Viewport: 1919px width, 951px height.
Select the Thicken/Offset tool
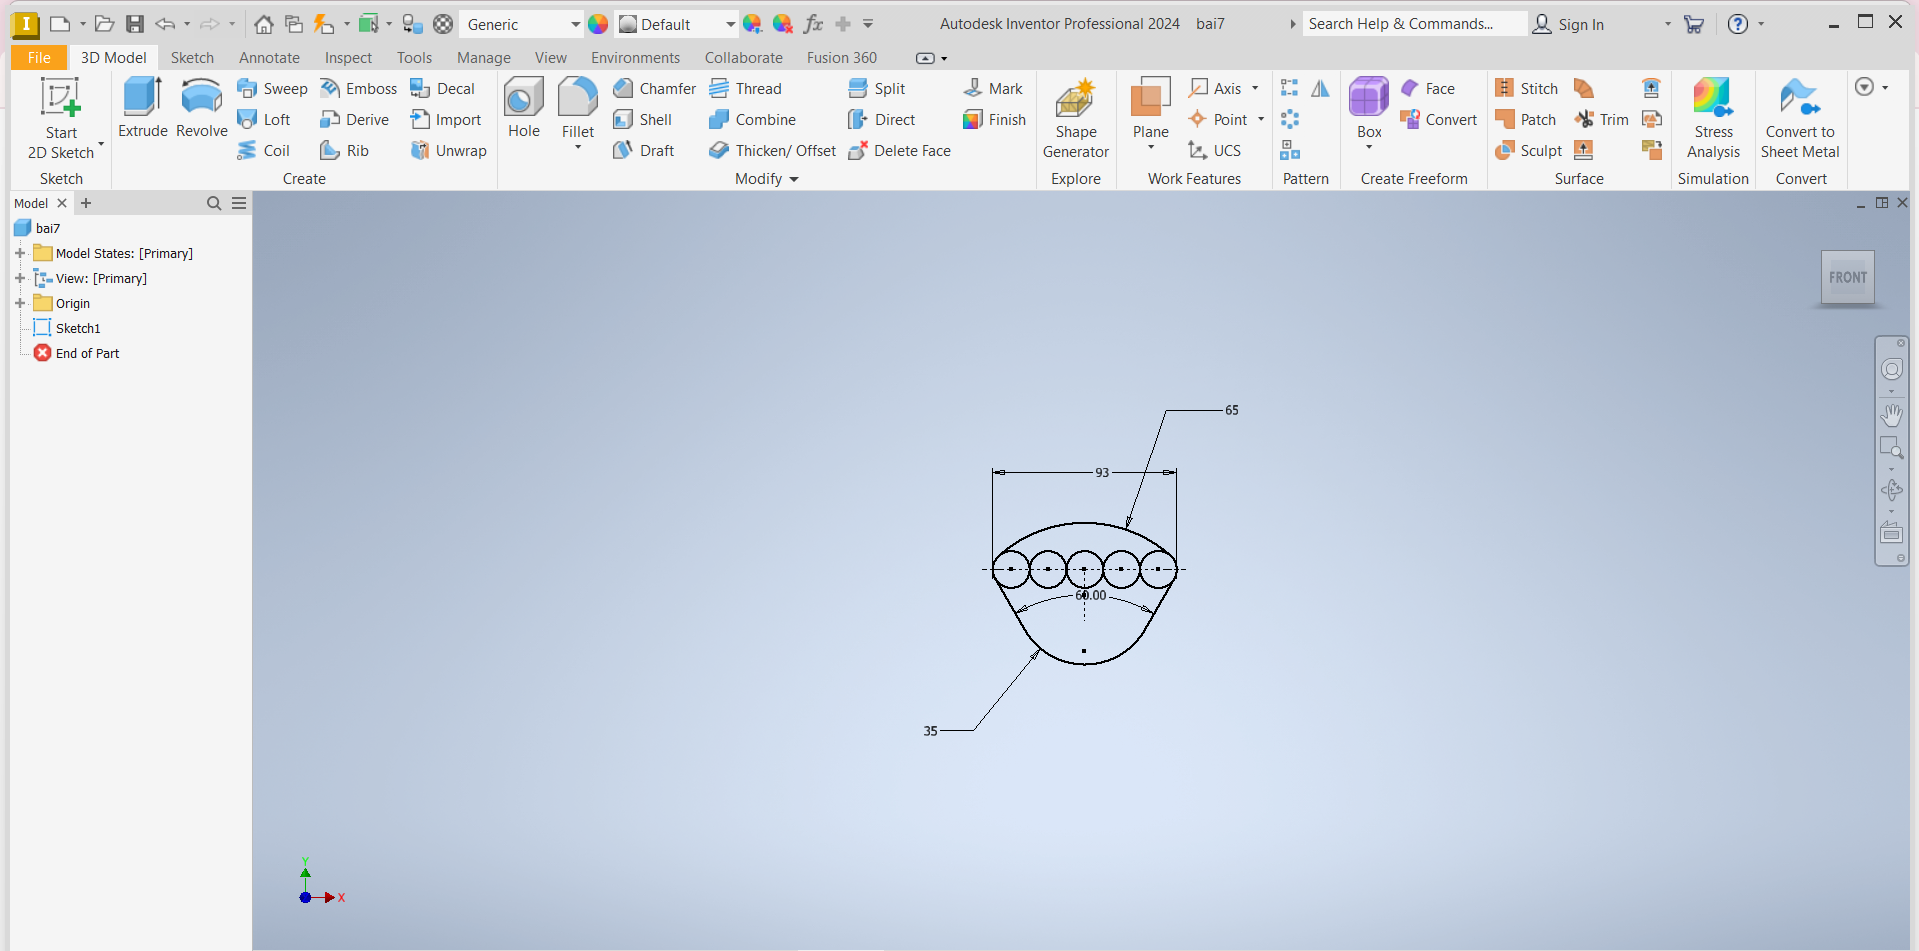pos(772,151)
